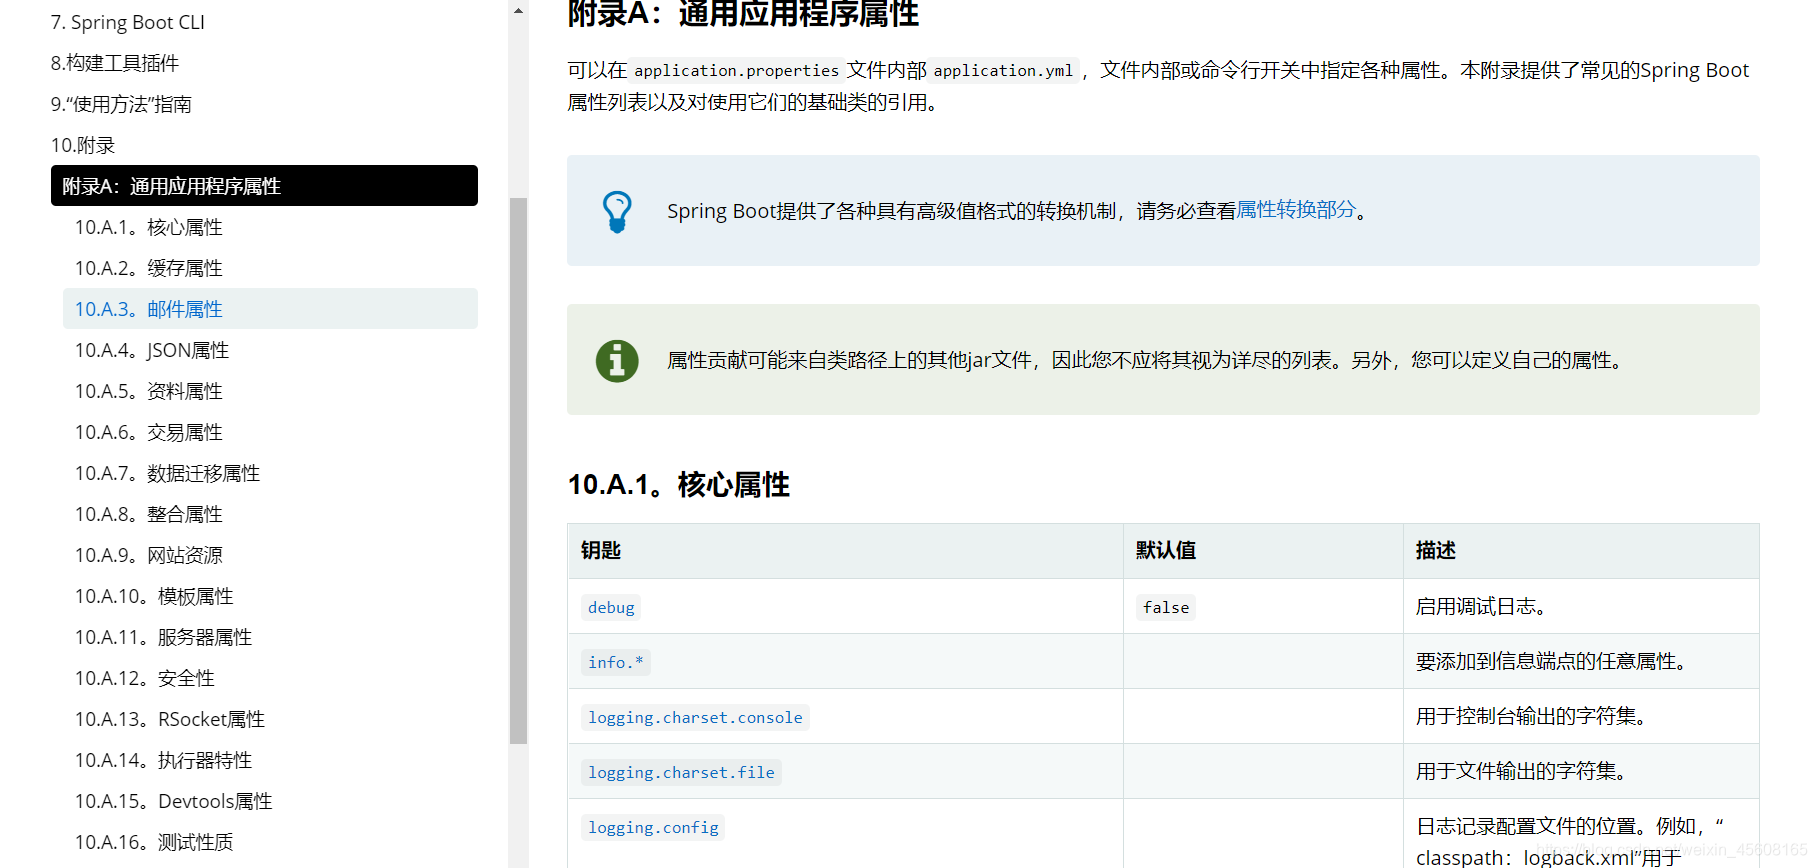1817x868 pixels.
Task: Open the 7. Spring Boot CLI section
Action: pos(128,22)
